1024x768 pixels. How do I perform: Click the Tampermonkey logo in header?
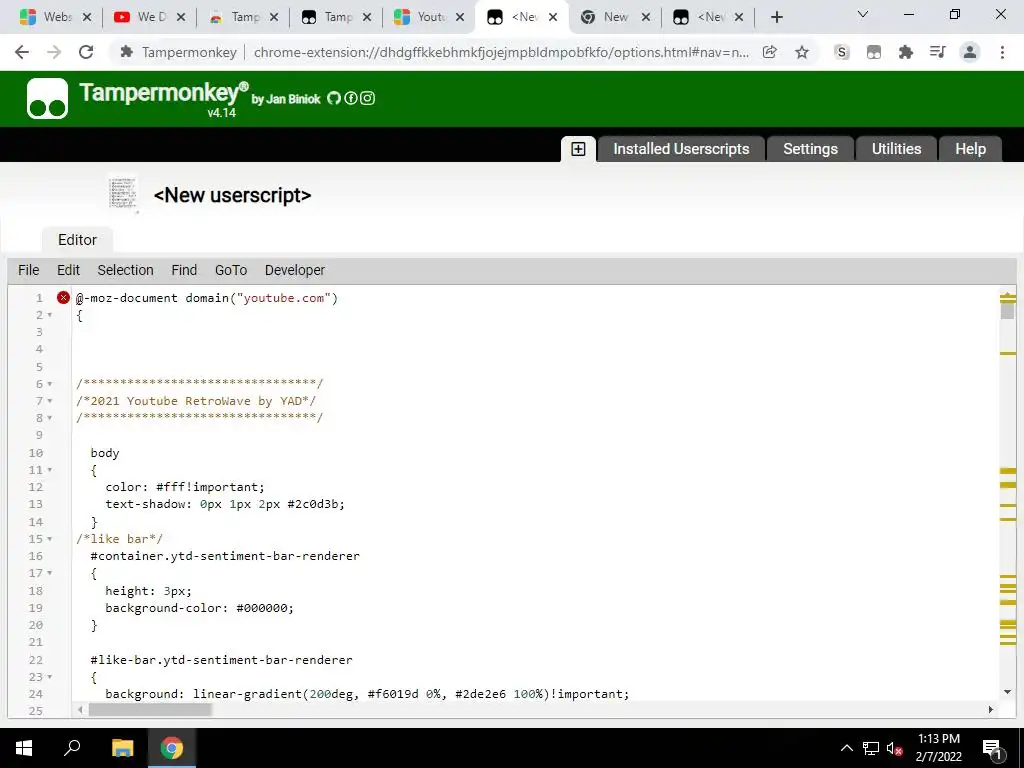click(47, 99)
